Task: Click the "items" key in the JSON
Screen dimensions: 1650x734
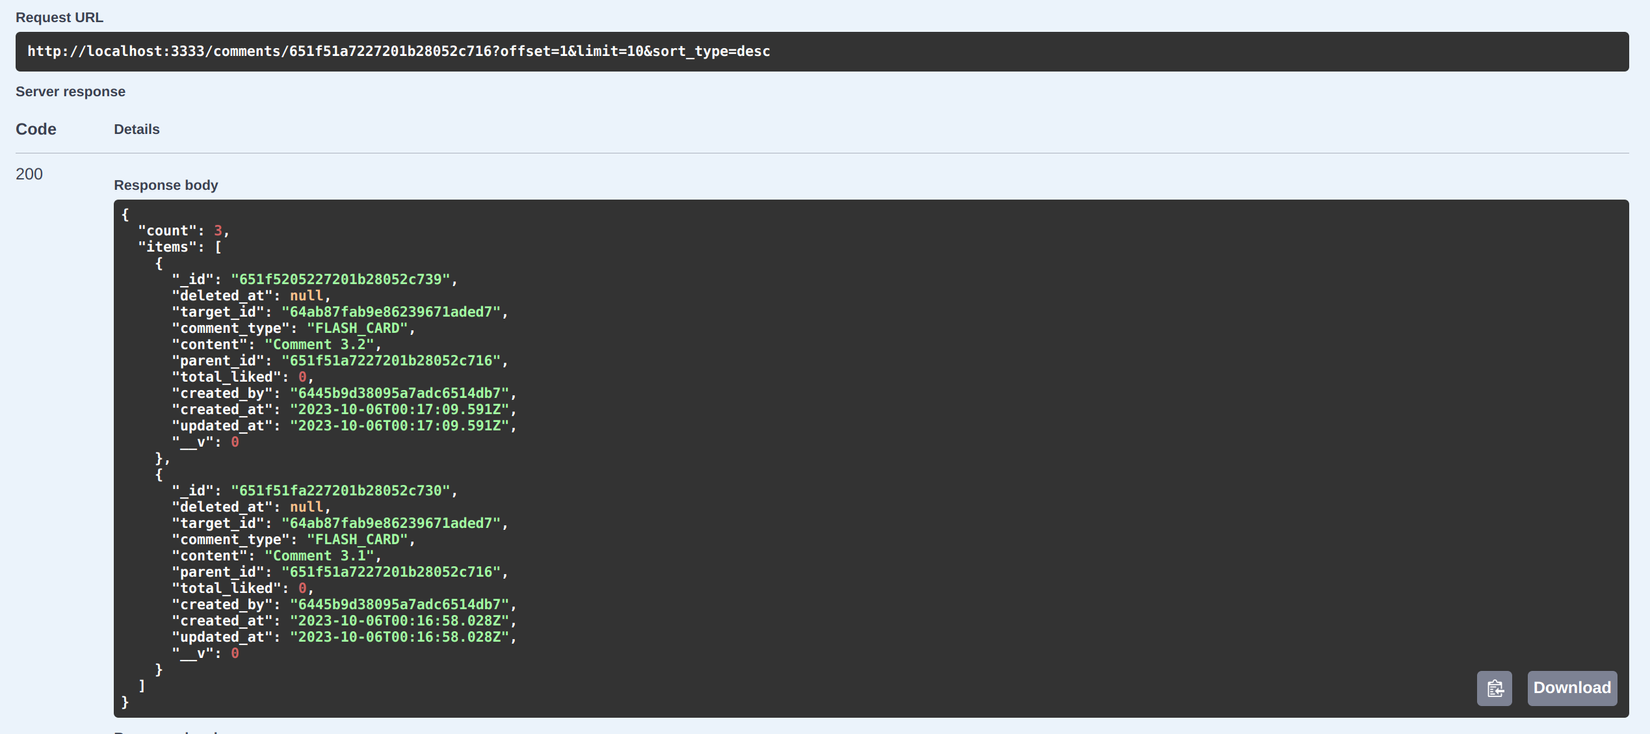Action: [167, 247]
